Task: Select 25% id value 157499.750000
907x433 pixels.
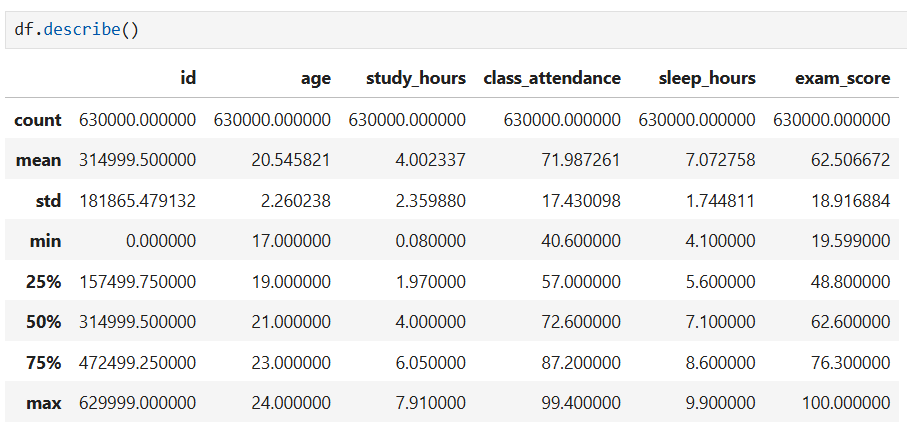Action: click(138, 282)
